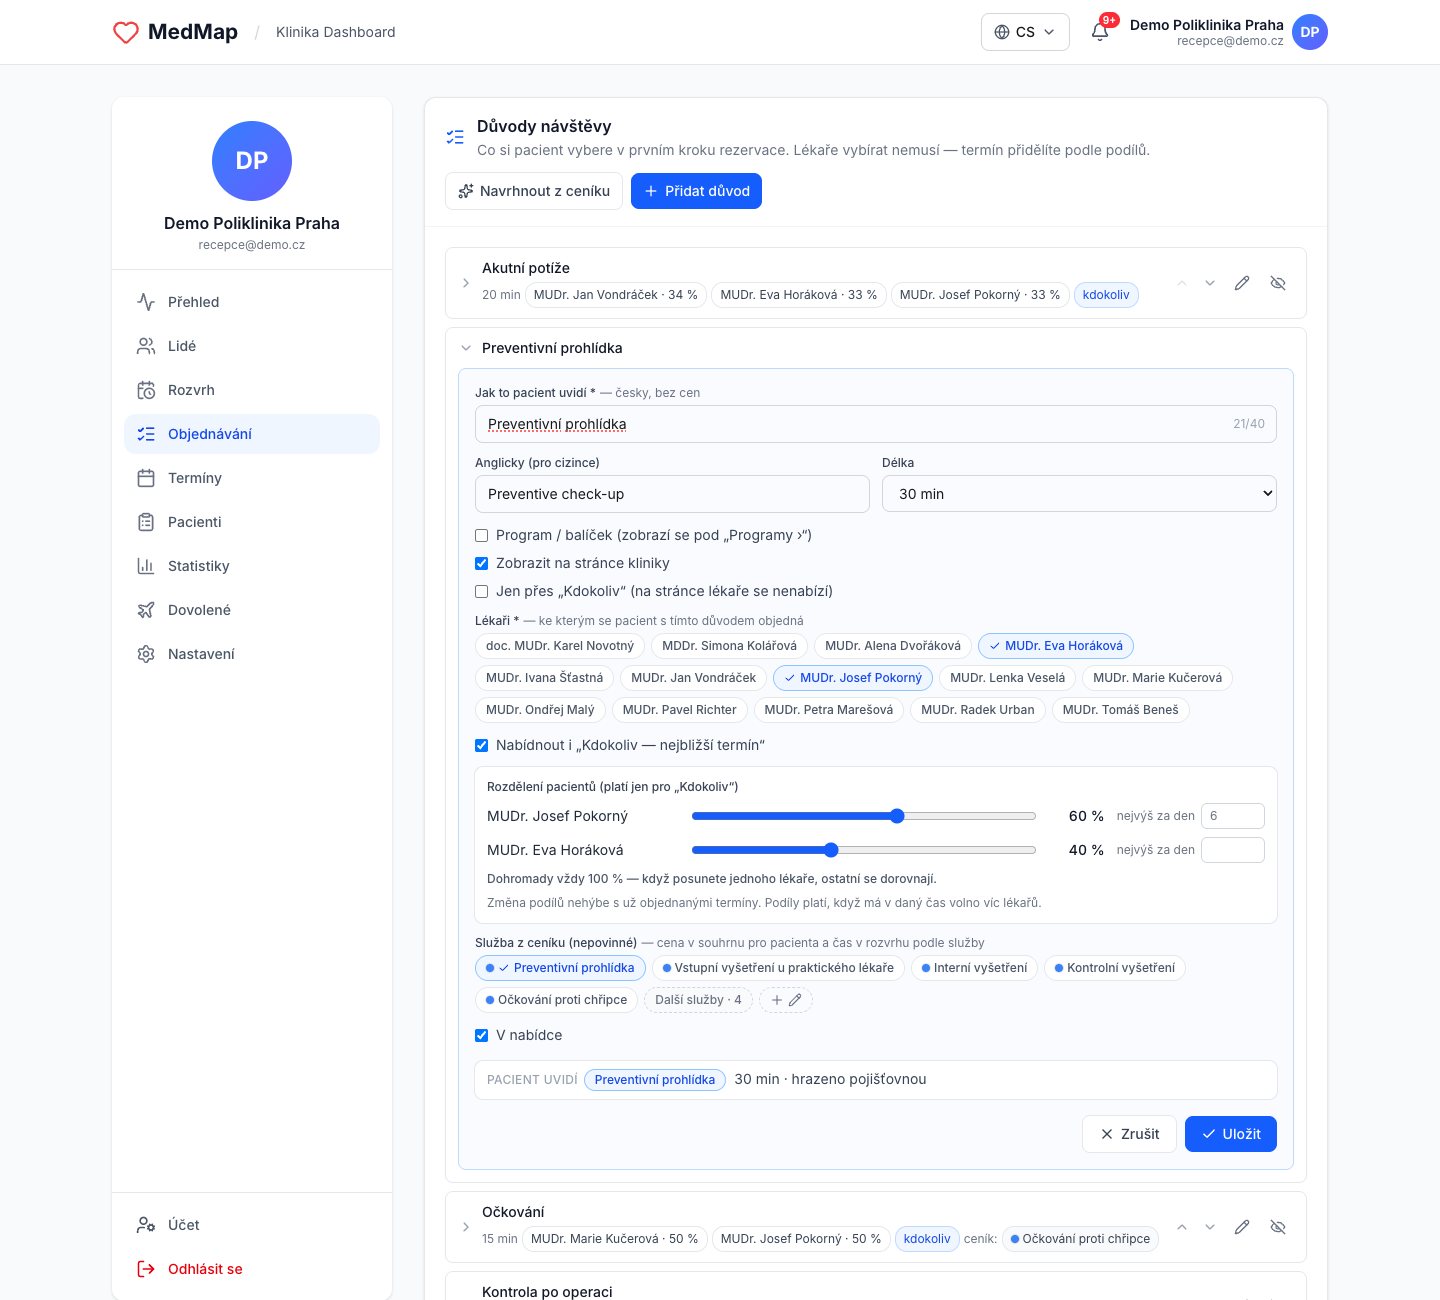Click the large DP profile avatar in sidebar

tap(252, 161)
